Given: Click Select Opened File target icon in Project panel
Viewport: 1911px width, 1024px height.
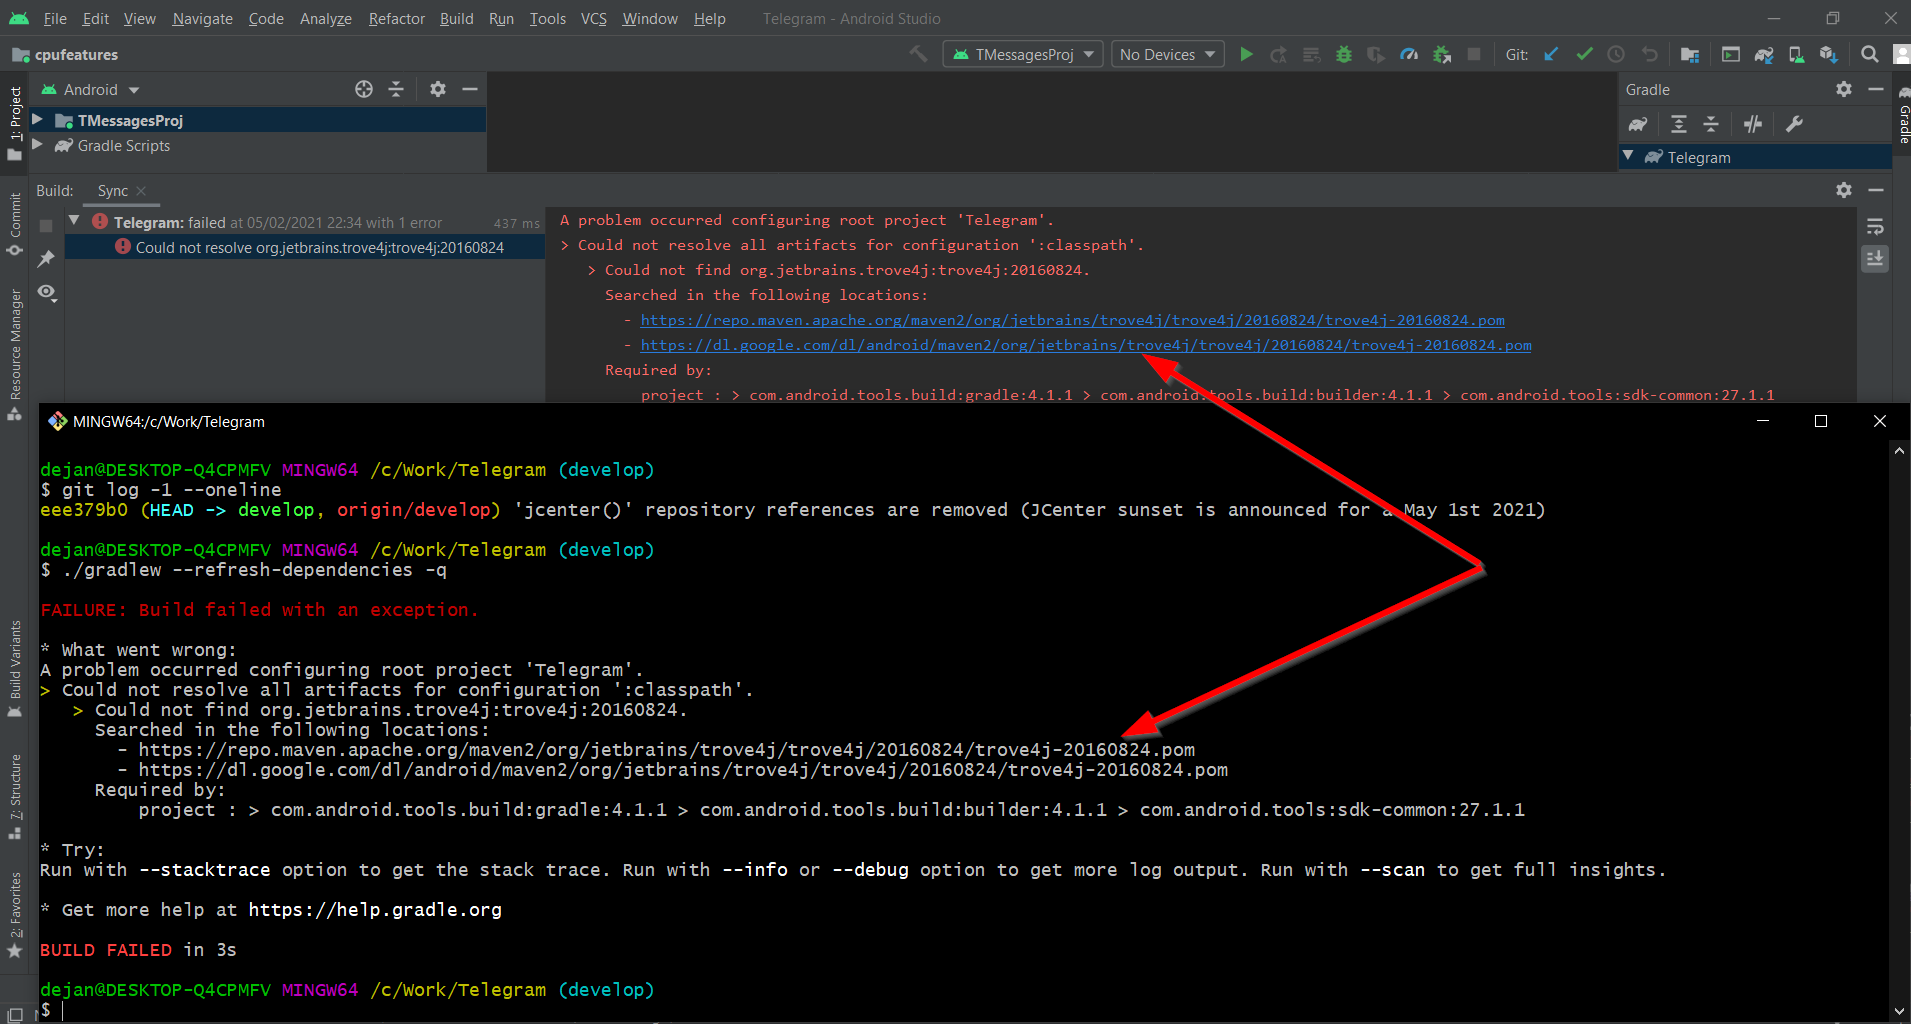Looking at the screenshot, I should [x=364, y=89].
